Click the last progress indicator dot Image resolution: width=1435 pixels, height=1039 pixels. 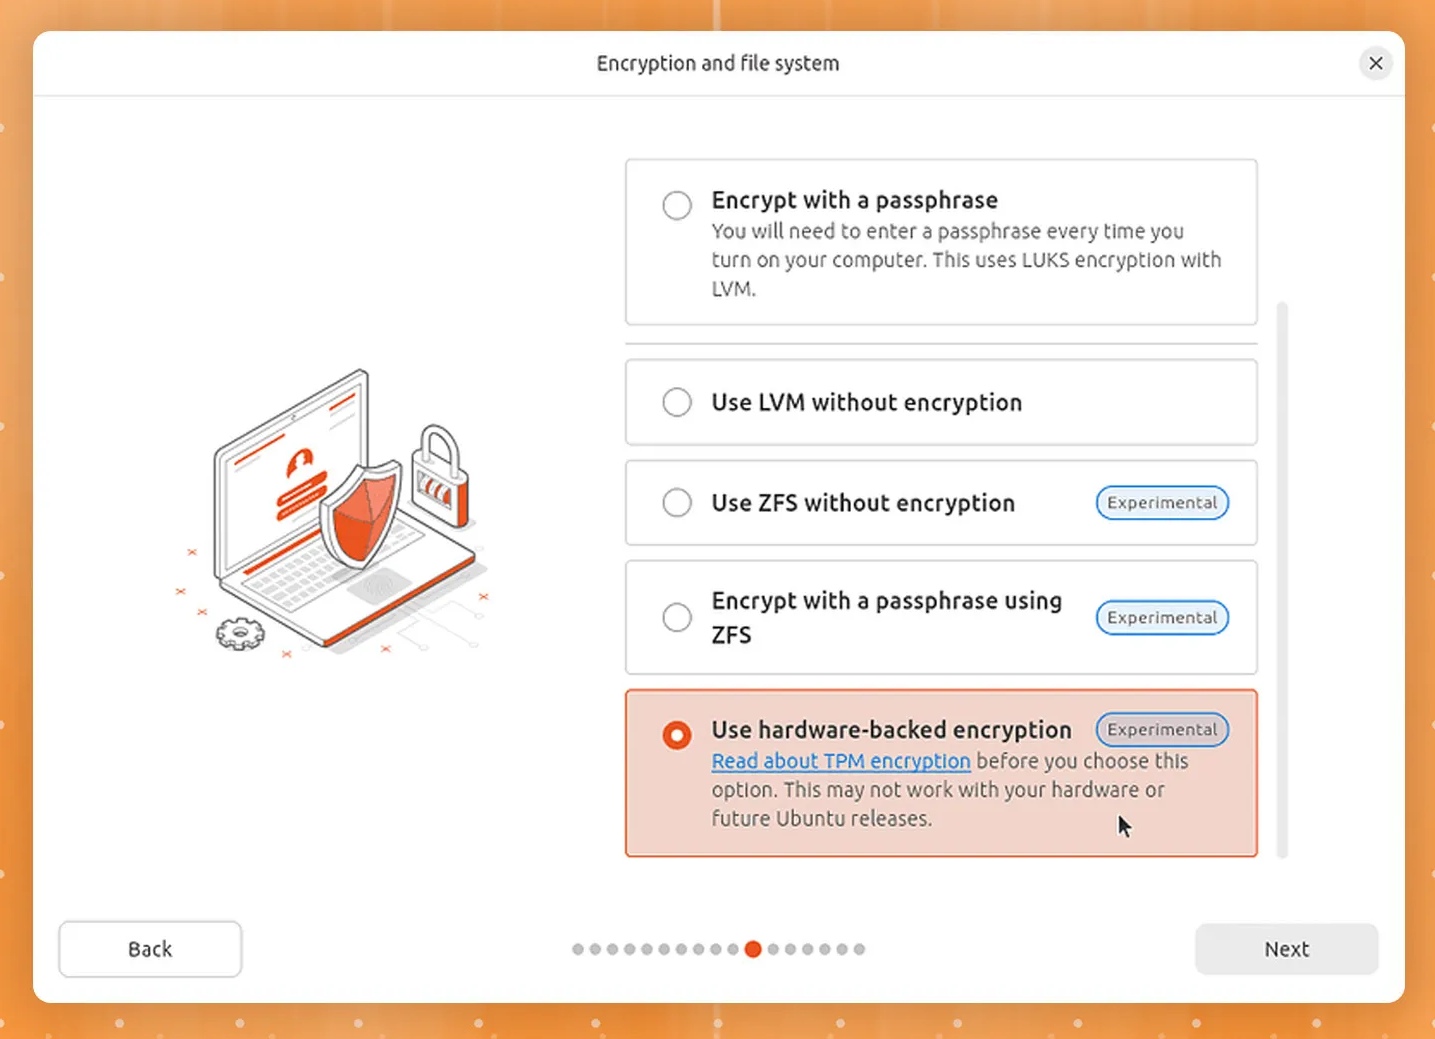(859, 949)
